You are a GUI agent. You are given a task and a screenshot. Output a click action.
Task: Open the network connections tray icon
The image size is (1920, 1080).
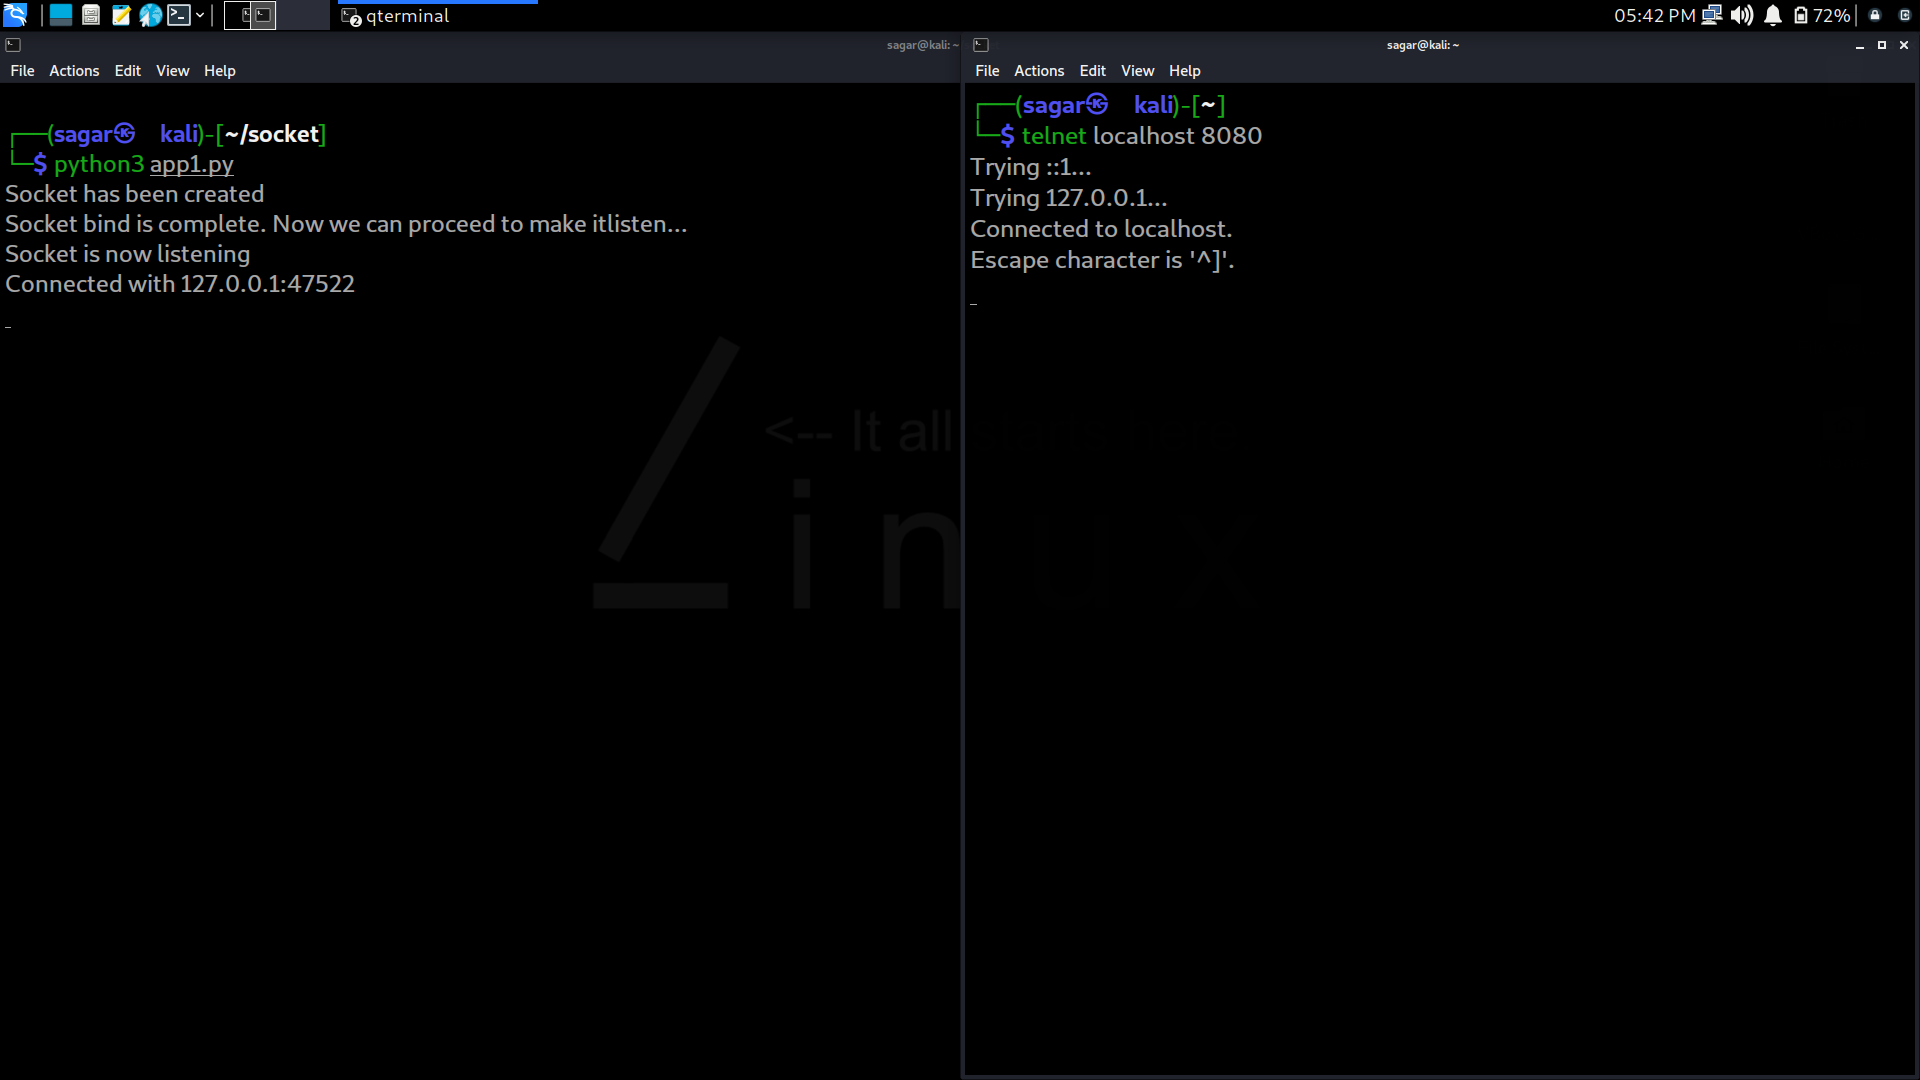coord(1712,15)
